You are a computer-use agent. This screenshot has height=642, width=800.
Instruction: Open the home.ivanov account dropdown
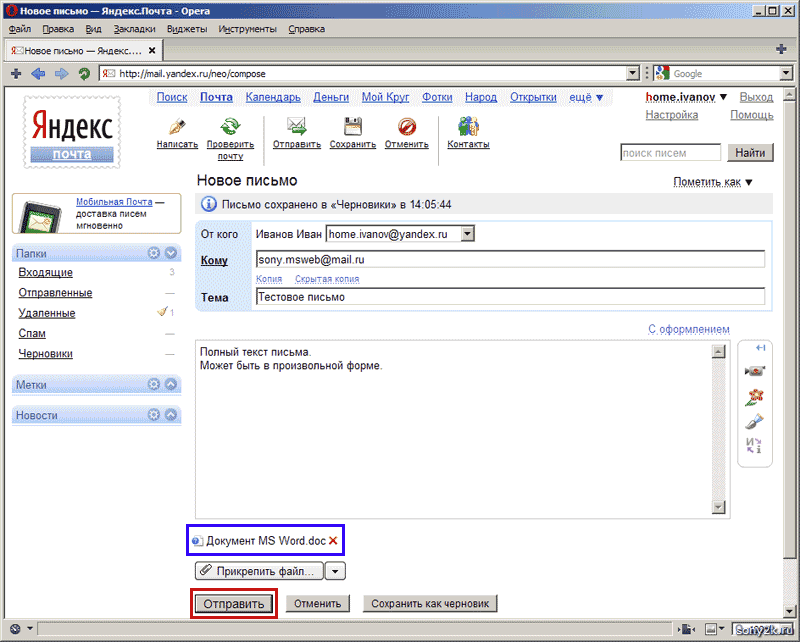[x=686, y=97]
